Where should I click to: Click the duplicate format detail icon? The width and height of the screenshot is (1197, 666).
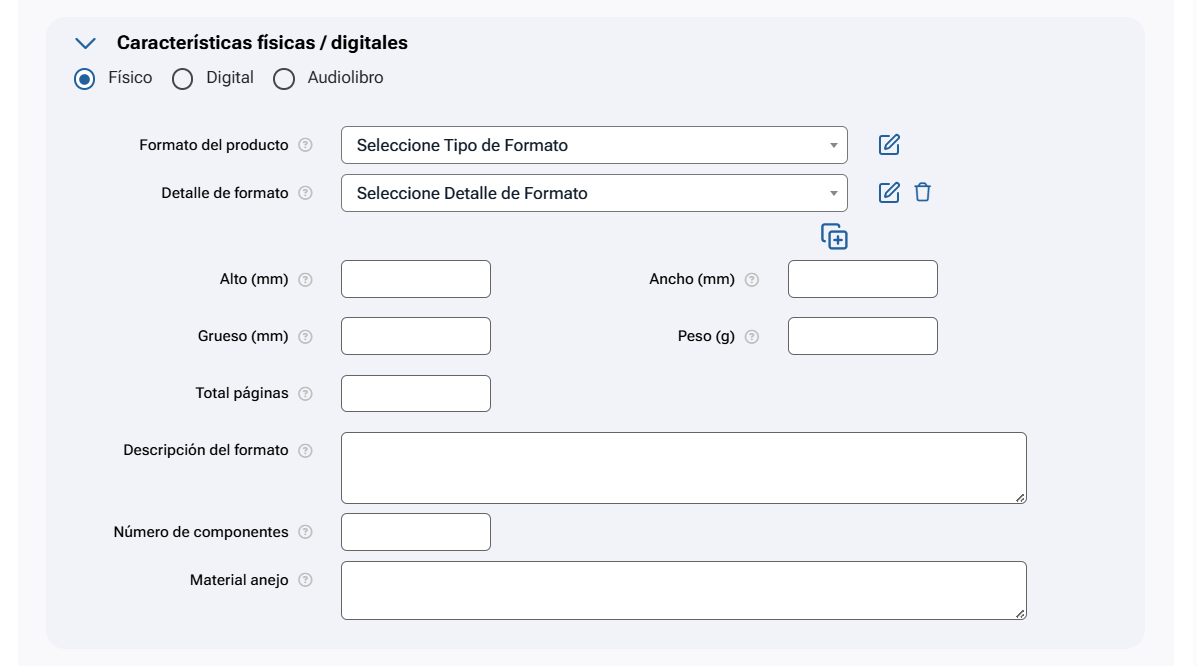point(834,237)
